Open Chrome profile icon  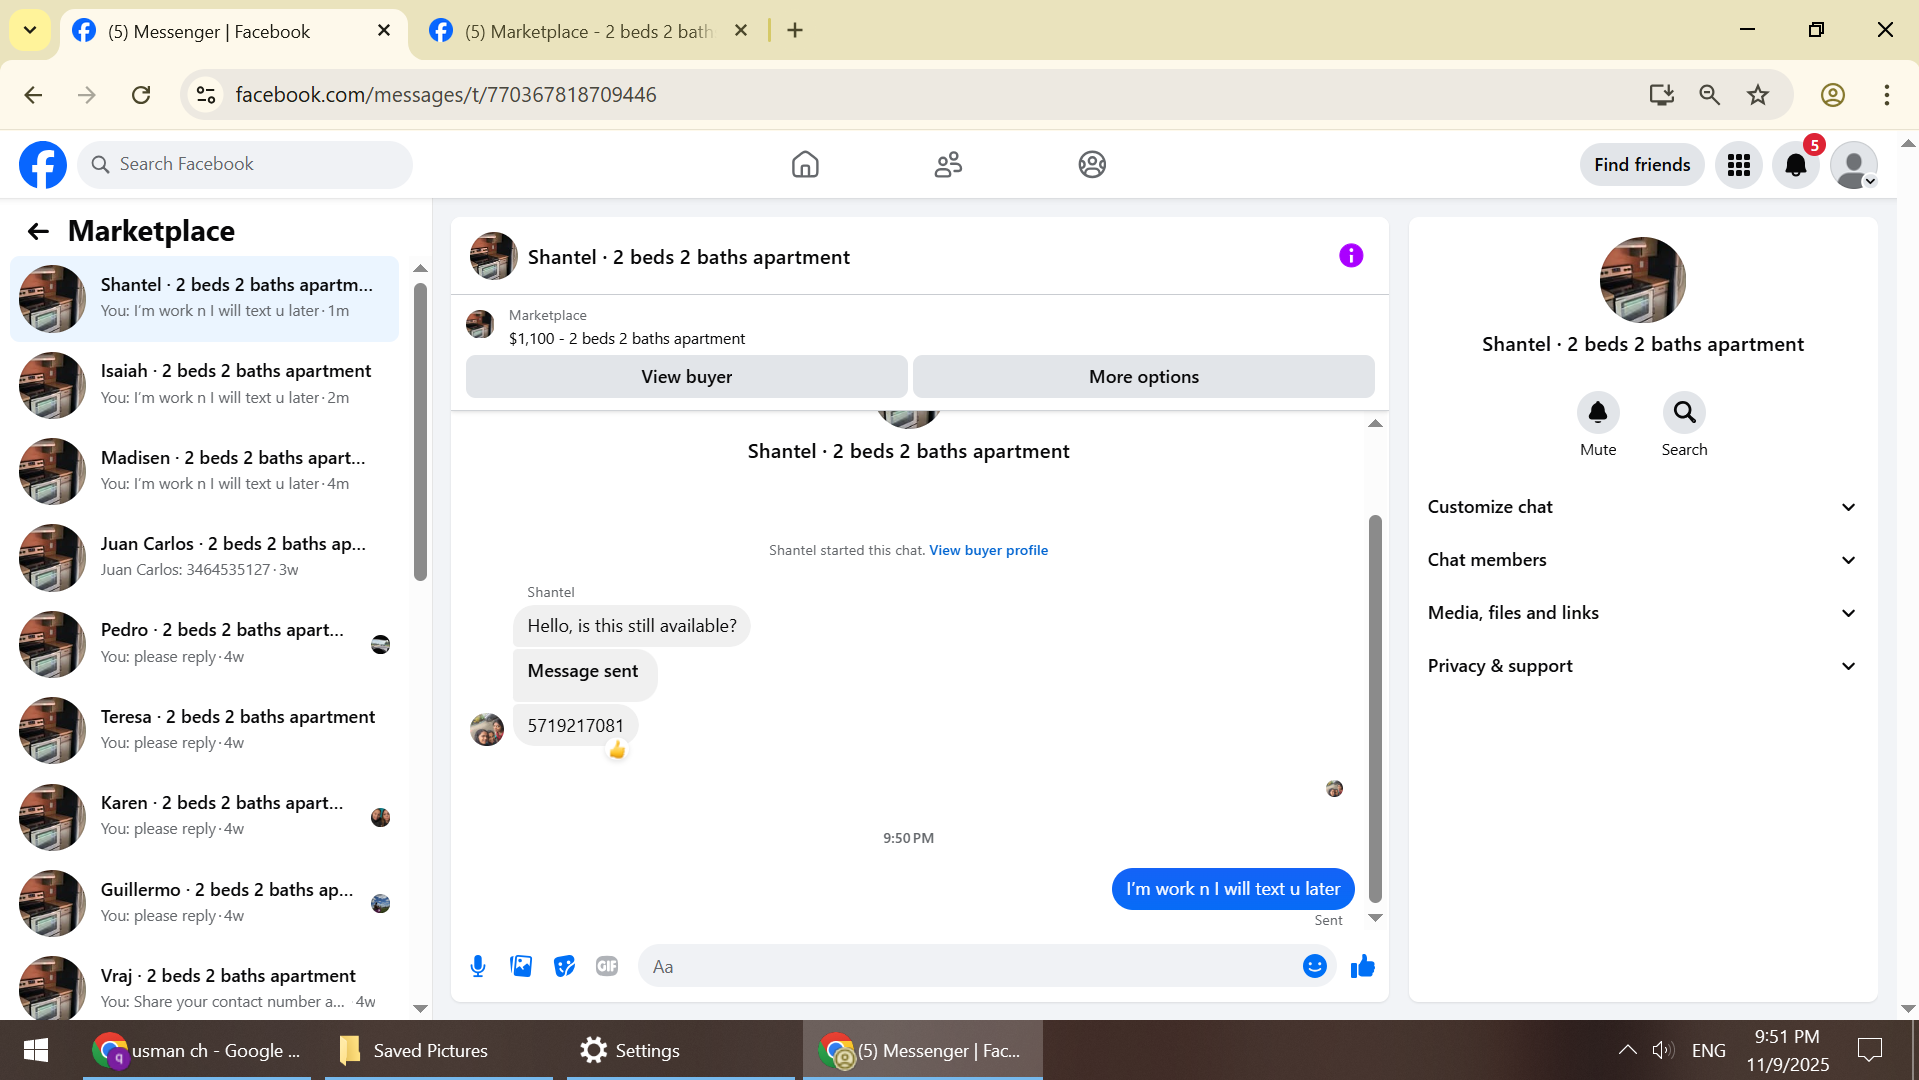tap(1833, 95)
